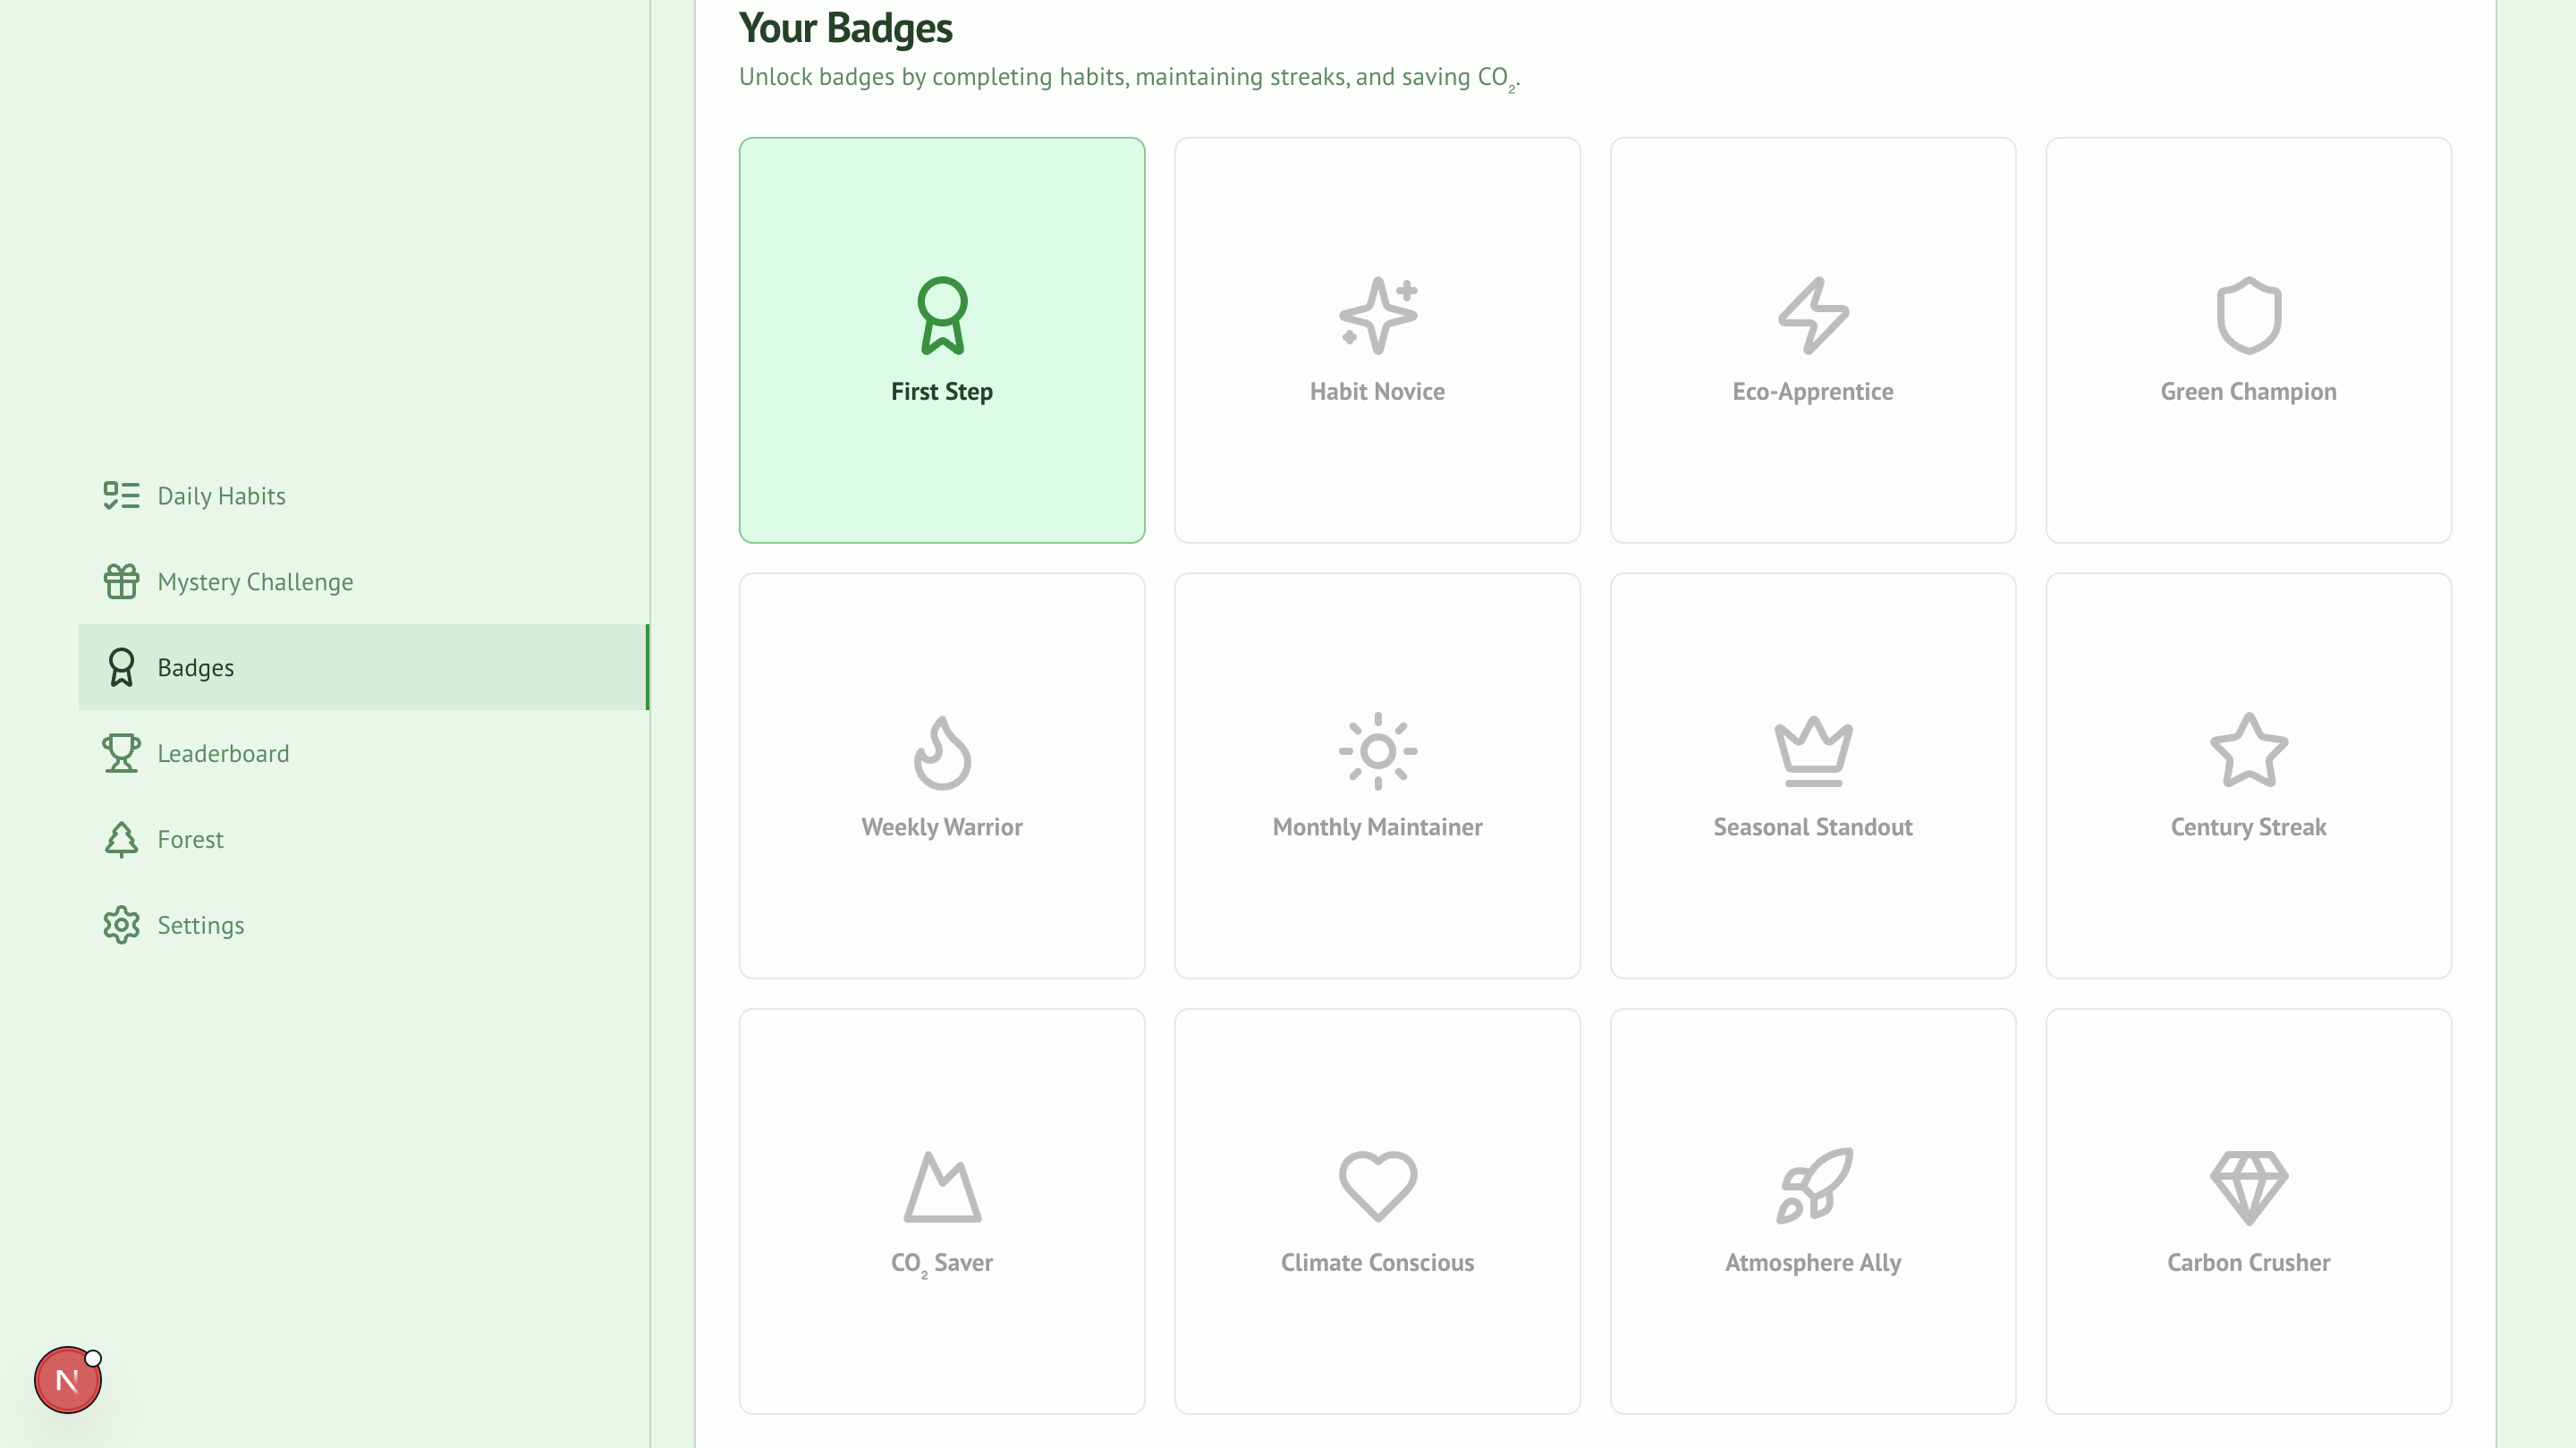
Task: Click the Habit Novice sparkles icon
Action: pyautogui.click(x=1377, y=315)
